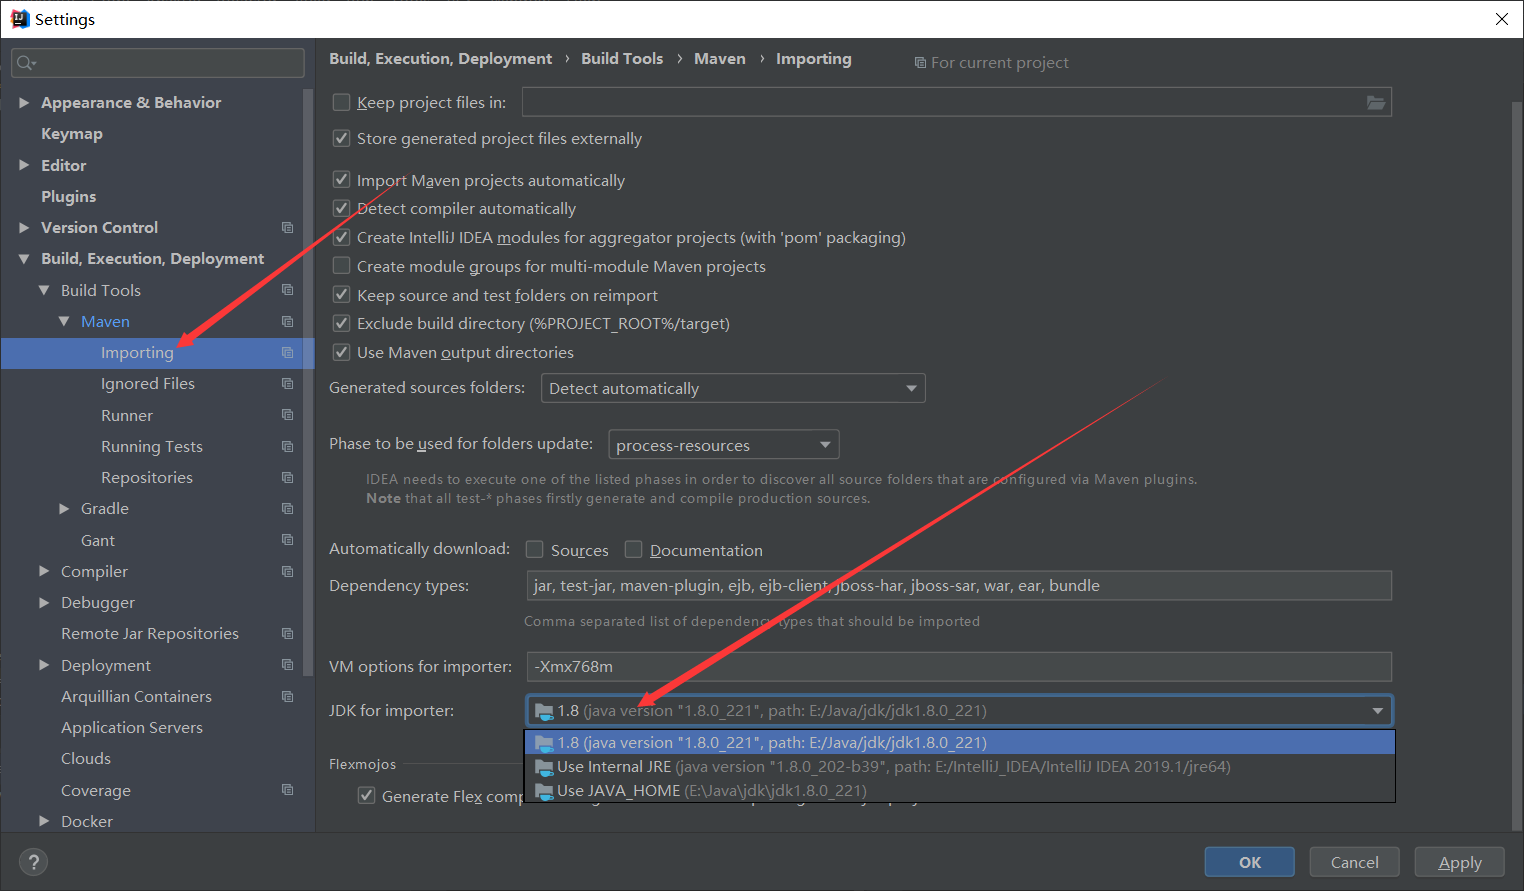The width and height of the screenshot is (1524, 891).
Task: Click the help question mark icon
Action: click(x=33, y=862)
